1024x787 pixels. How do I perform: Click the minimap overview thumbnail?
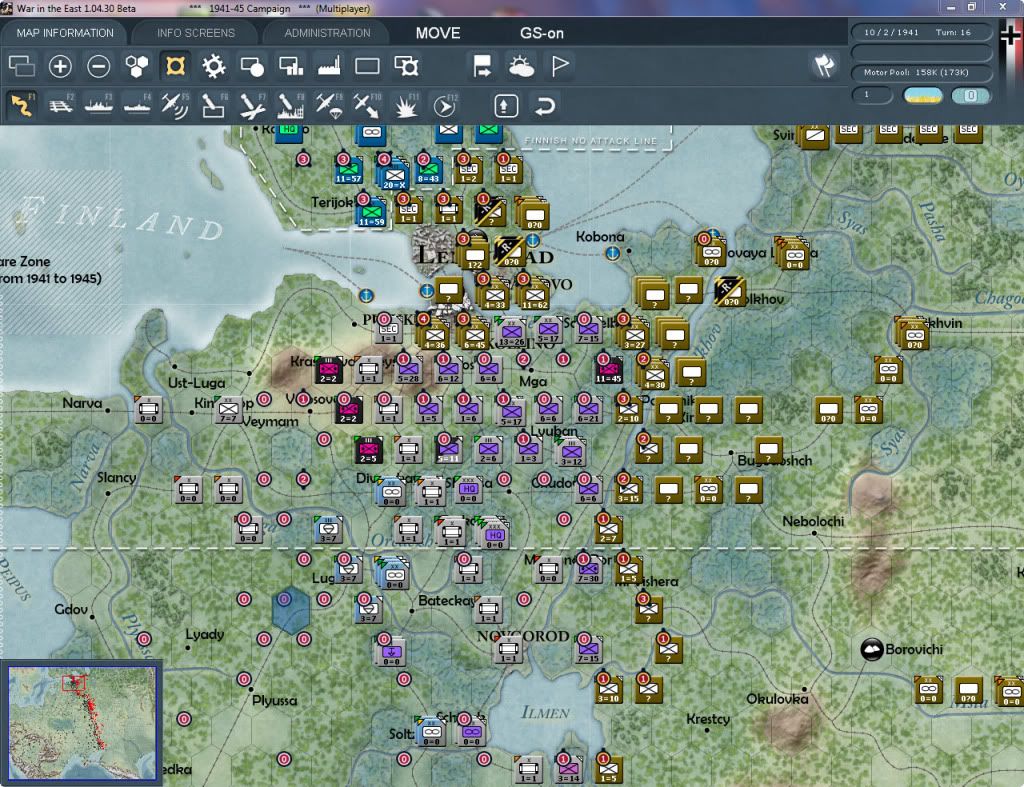(82, 722)
